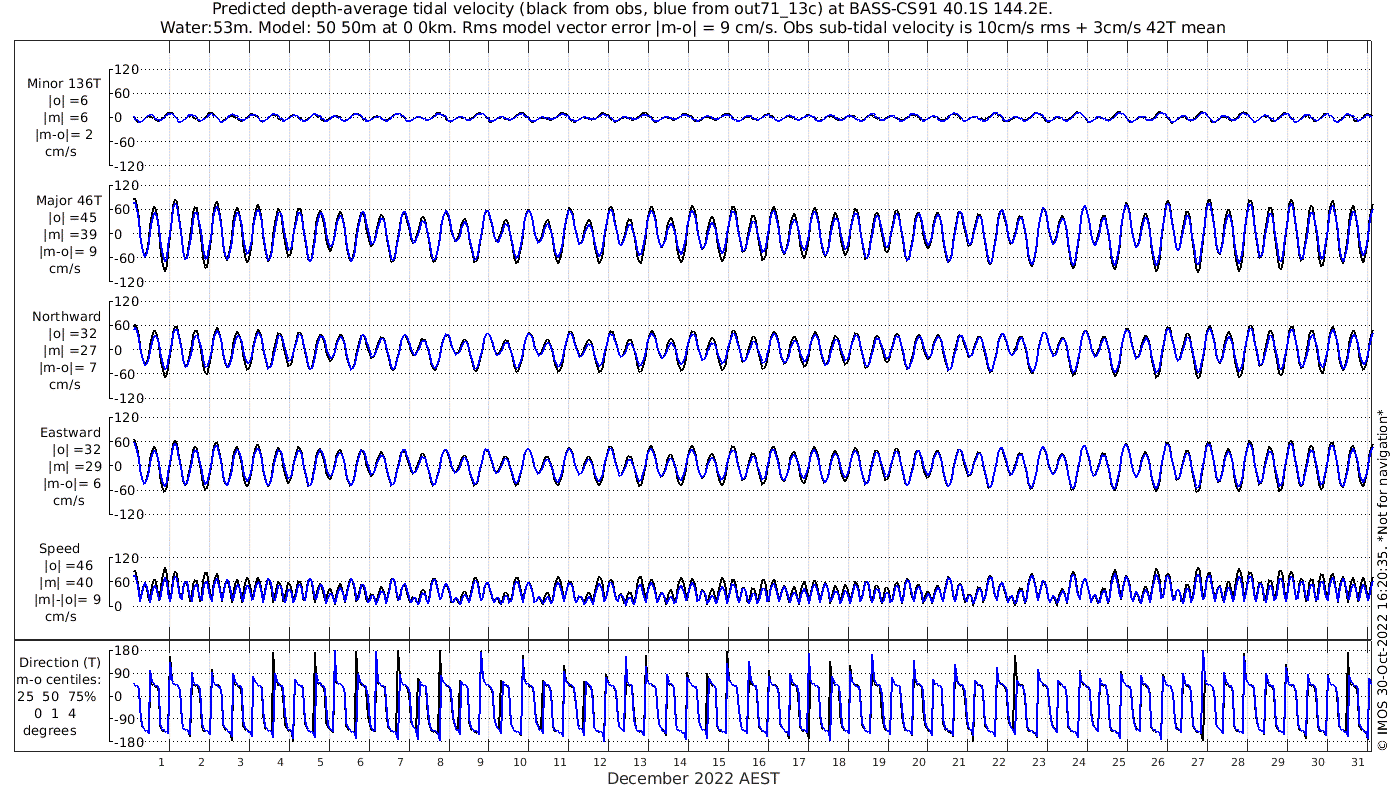Click the day '1' tick on the x-axis
Viewport: 1400px width, 800px height.
click(x=161, y=762)
